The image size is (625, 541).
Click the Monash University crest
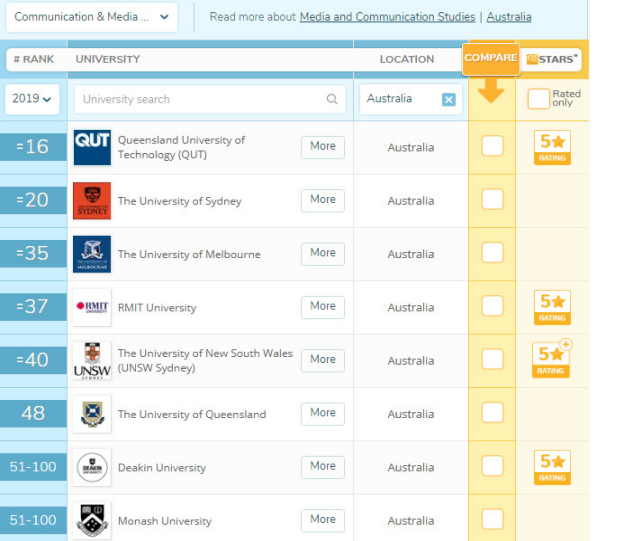92,520
